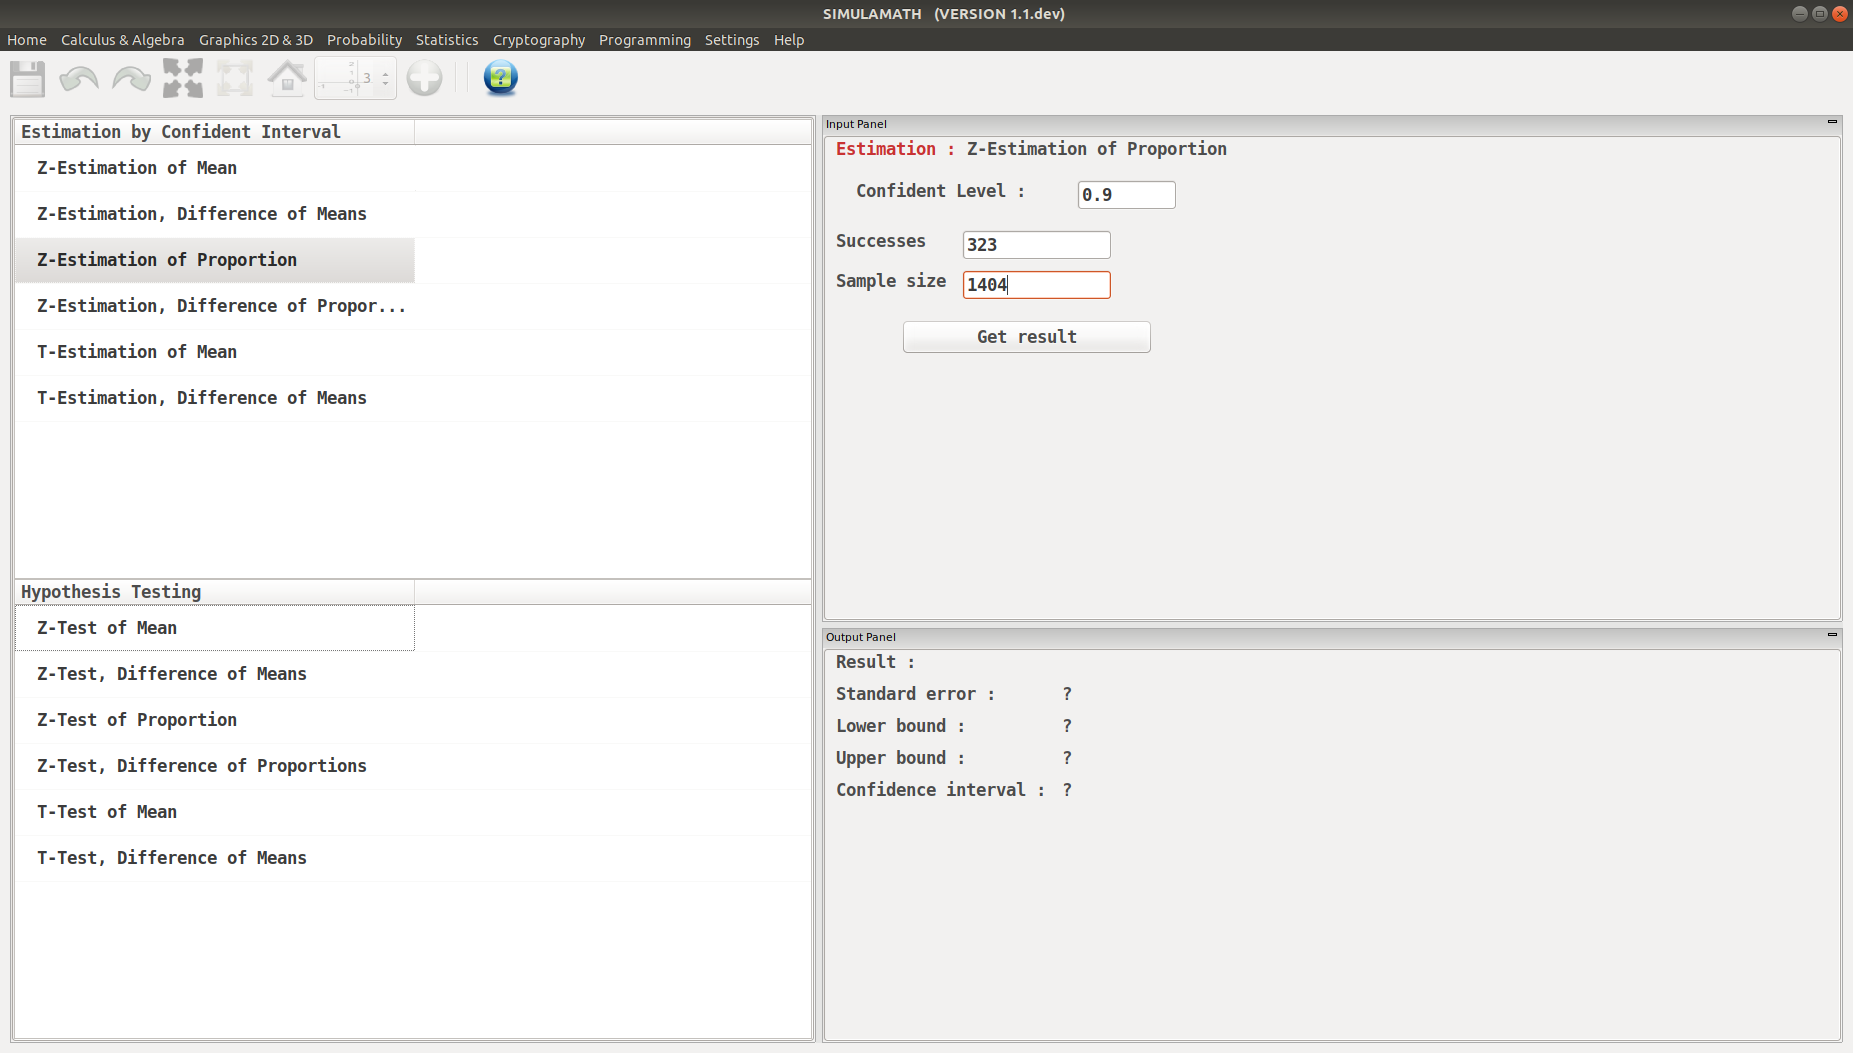Click the four-arrows expand view icon
The width and height of the screenshot is (1853, 1053).
tap(183, 78)
